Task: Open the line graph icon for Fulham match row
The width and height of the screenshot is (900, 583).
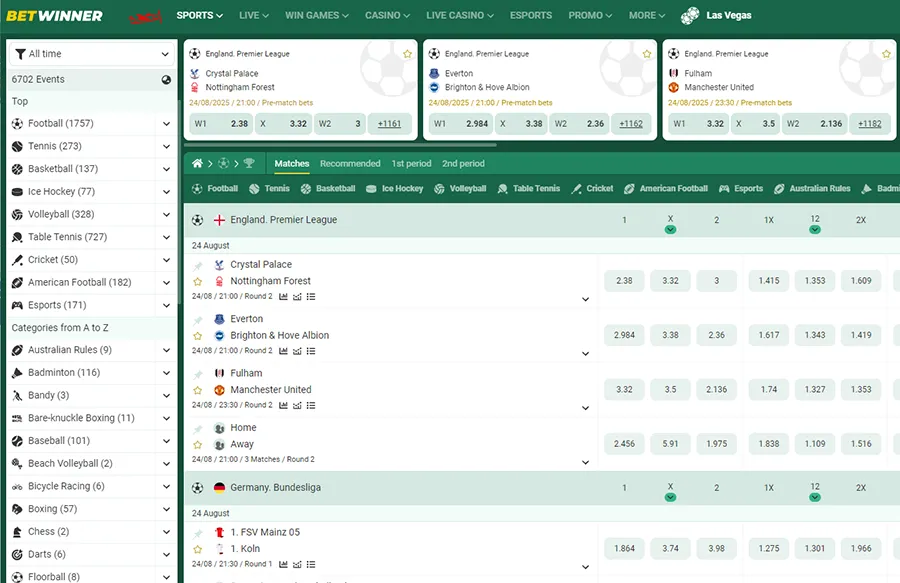Action: 297,405
